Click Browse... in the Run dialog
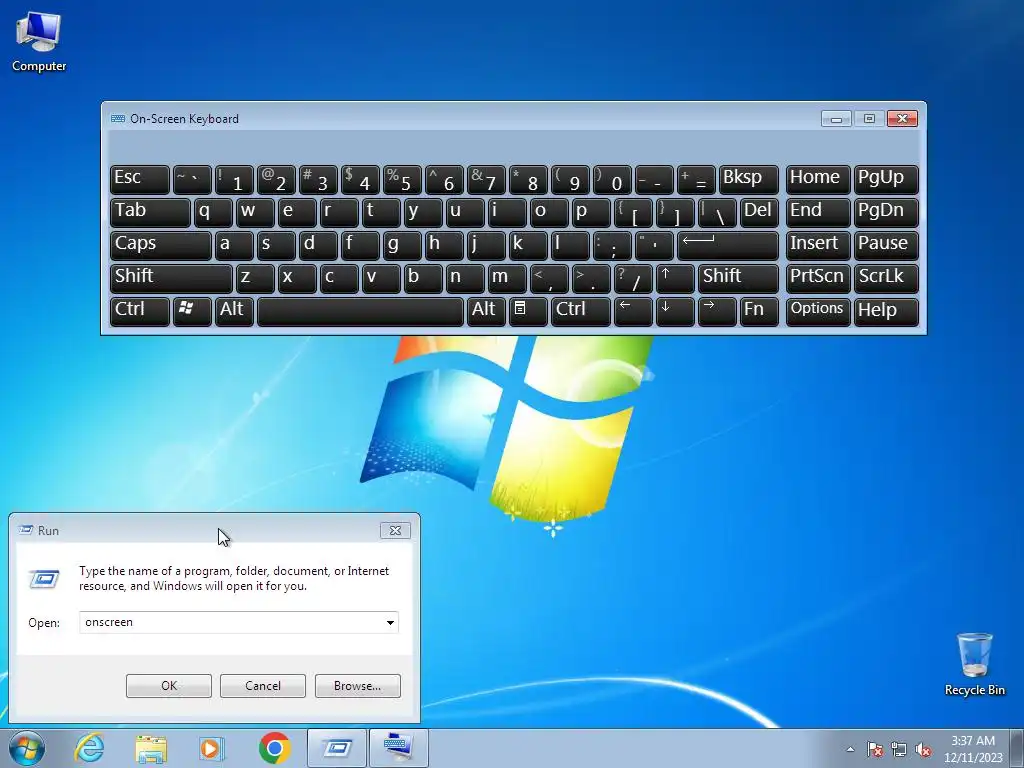 point(357,686)
